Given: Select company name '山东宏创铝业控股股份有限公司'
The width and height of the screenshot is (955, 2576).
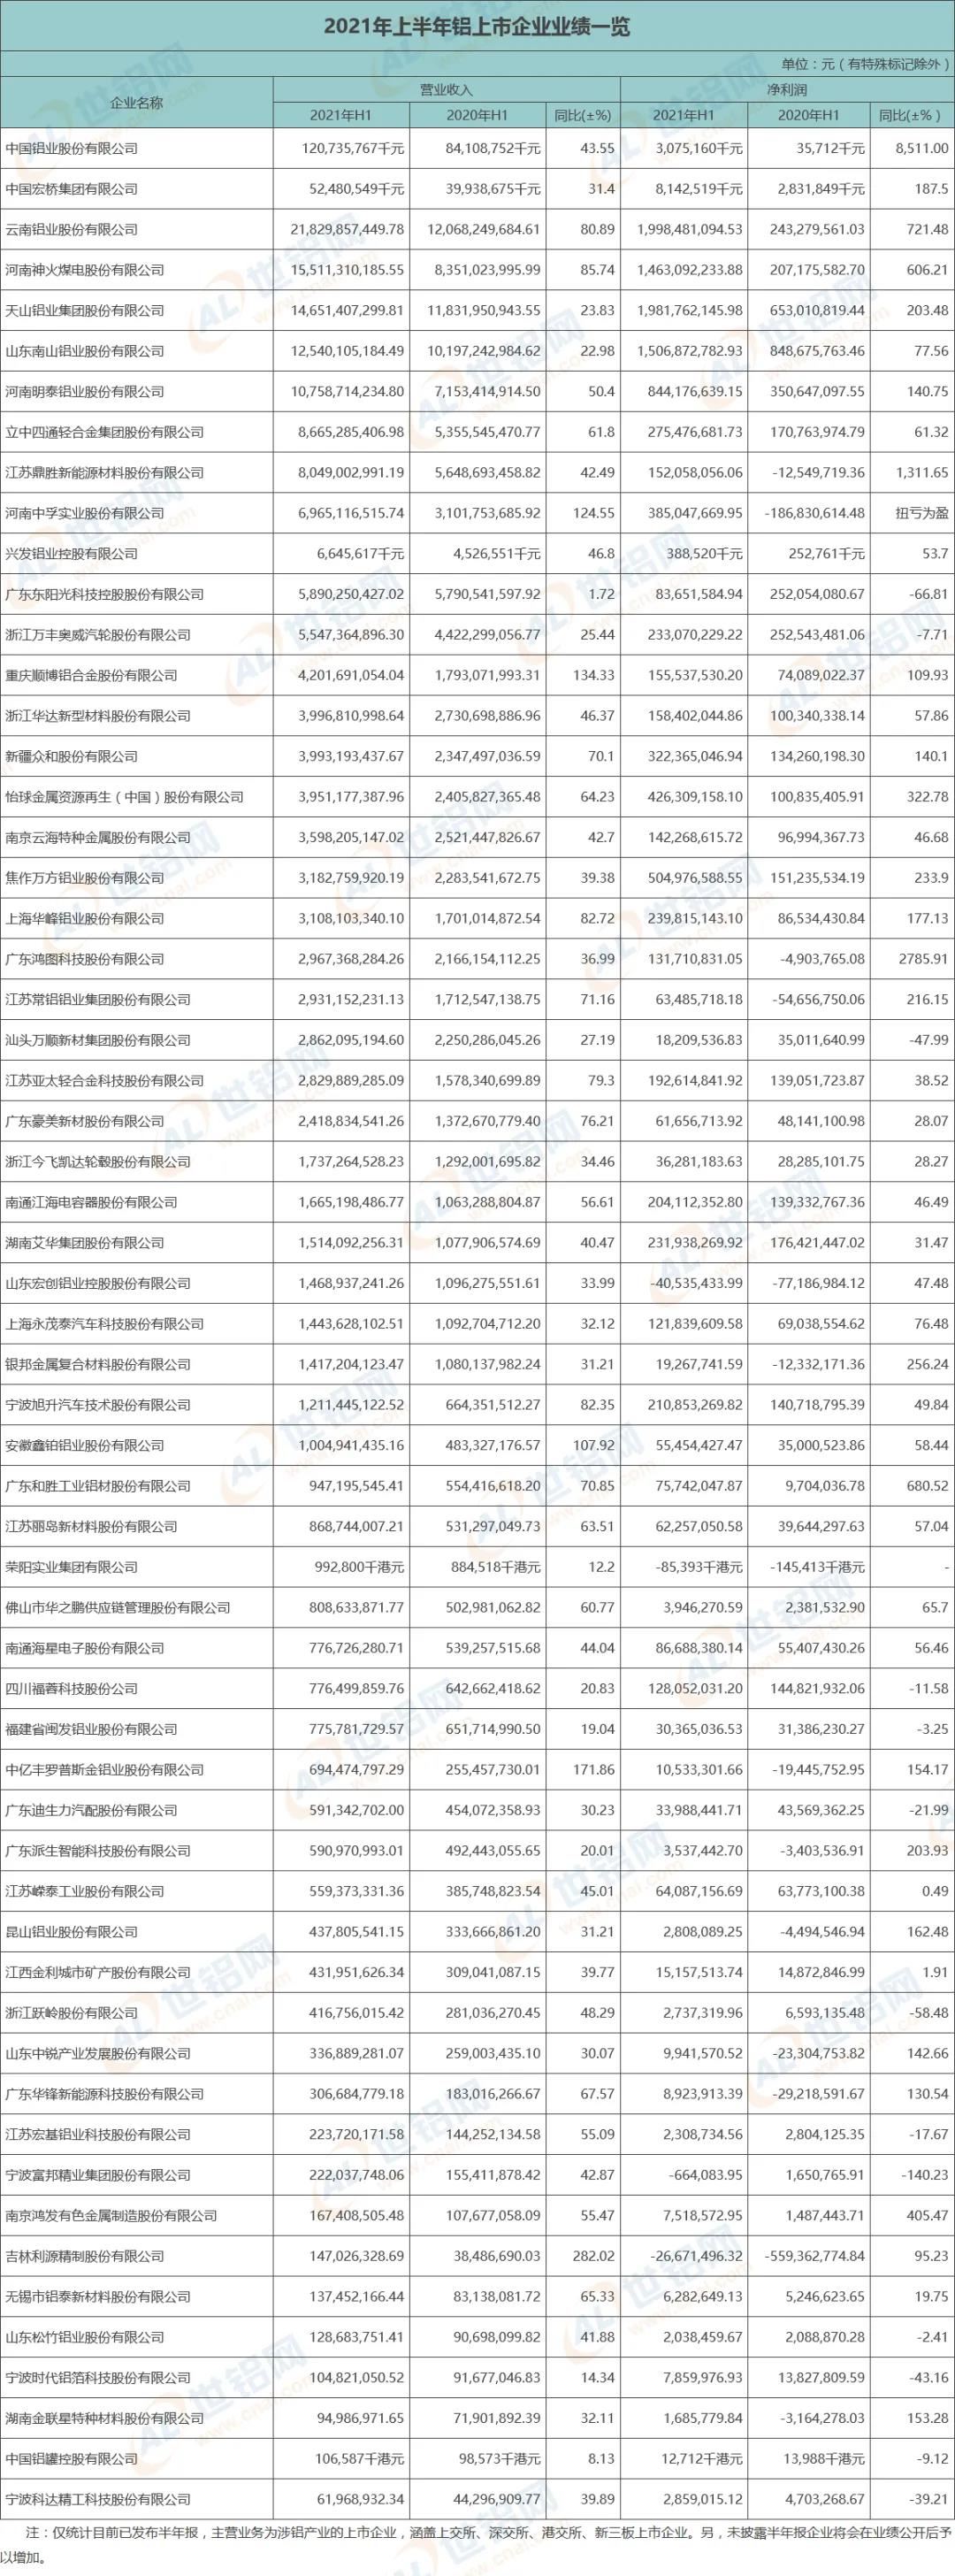Looking at the screenshot, I should pyautogui.click(x=98, y=1283).
